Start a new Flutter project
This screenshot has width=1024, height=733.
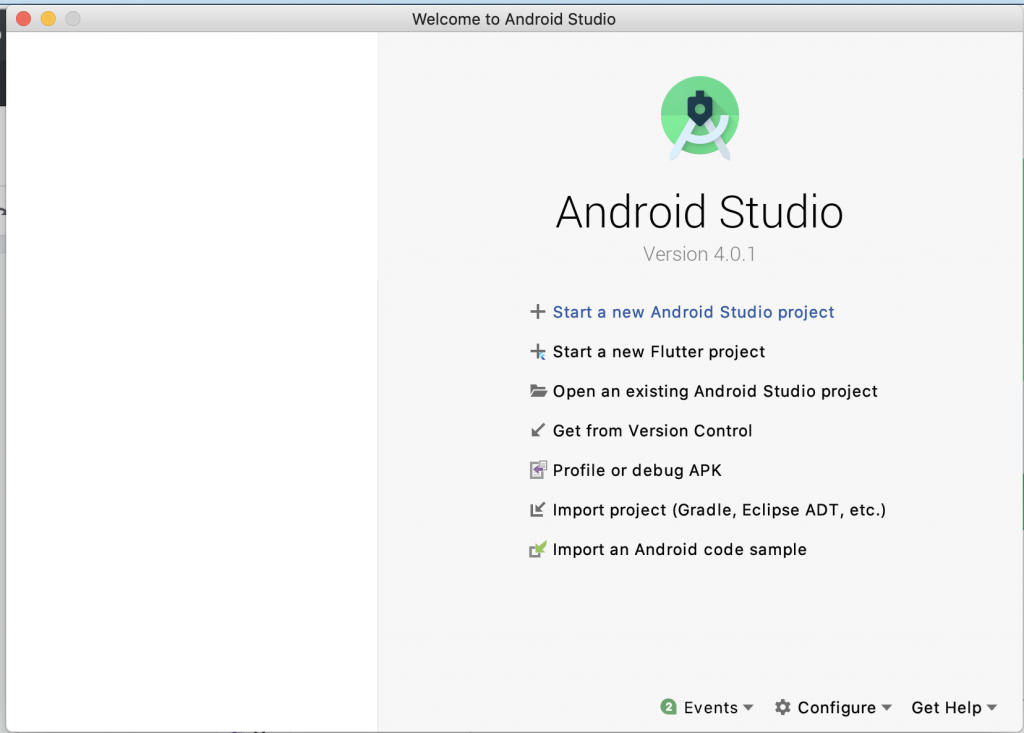click(658, 351)
